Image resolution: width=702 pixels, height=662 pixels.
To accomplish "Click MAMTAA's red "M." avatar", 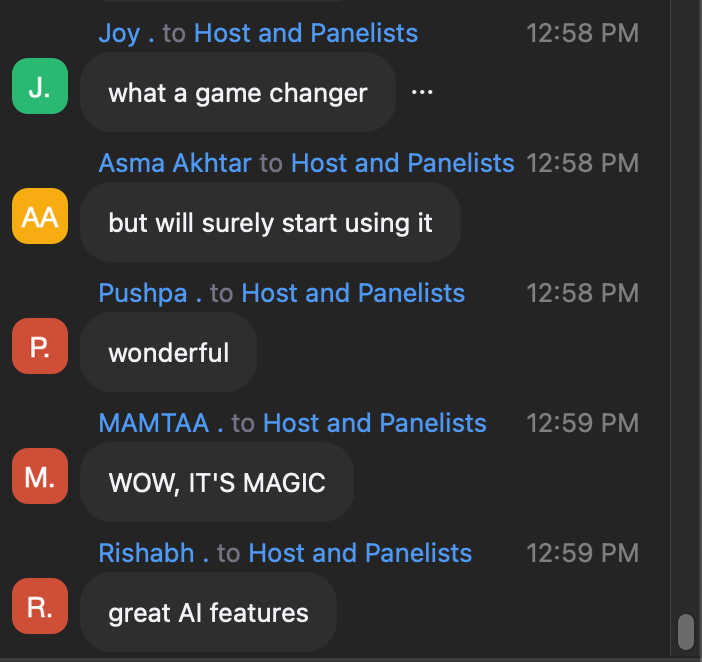I will coord(39,477).
